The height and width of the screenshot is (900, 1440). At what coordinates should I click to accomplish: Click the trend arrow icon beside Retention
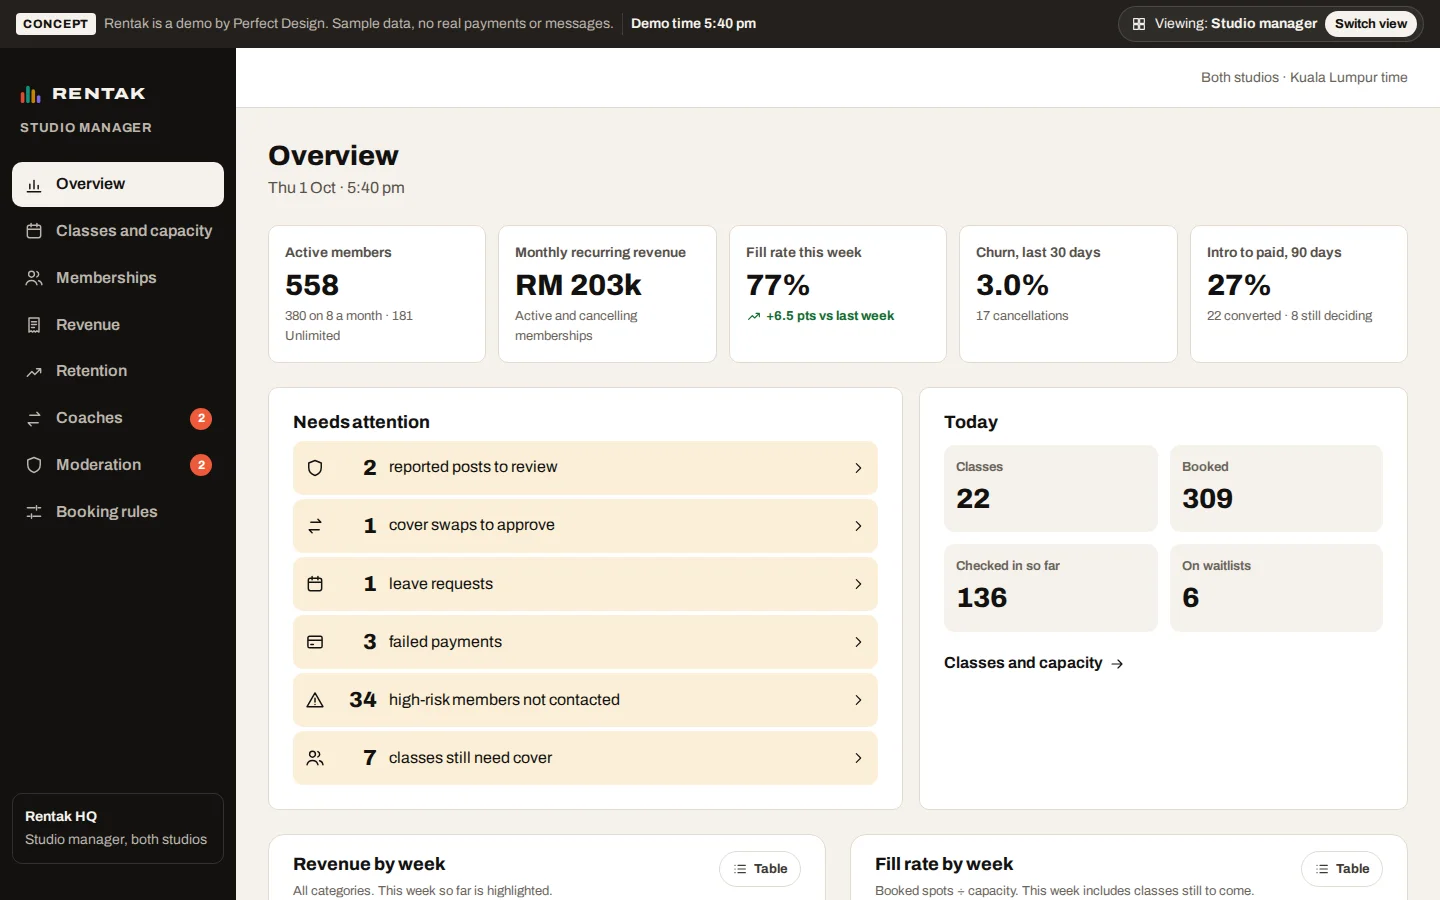(x=34, y=372)
